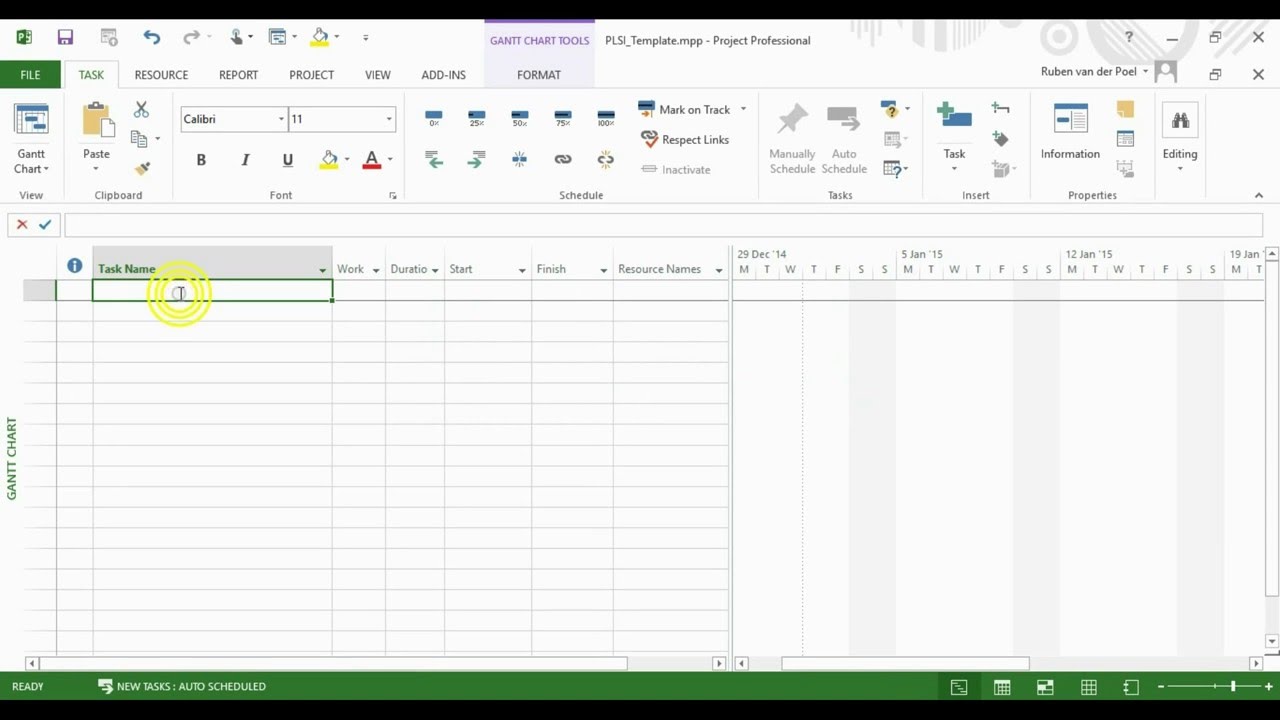Click the table pane horizontal scrollbar
This screenshot has height=720, width=1280.
(x=333, y=663)
